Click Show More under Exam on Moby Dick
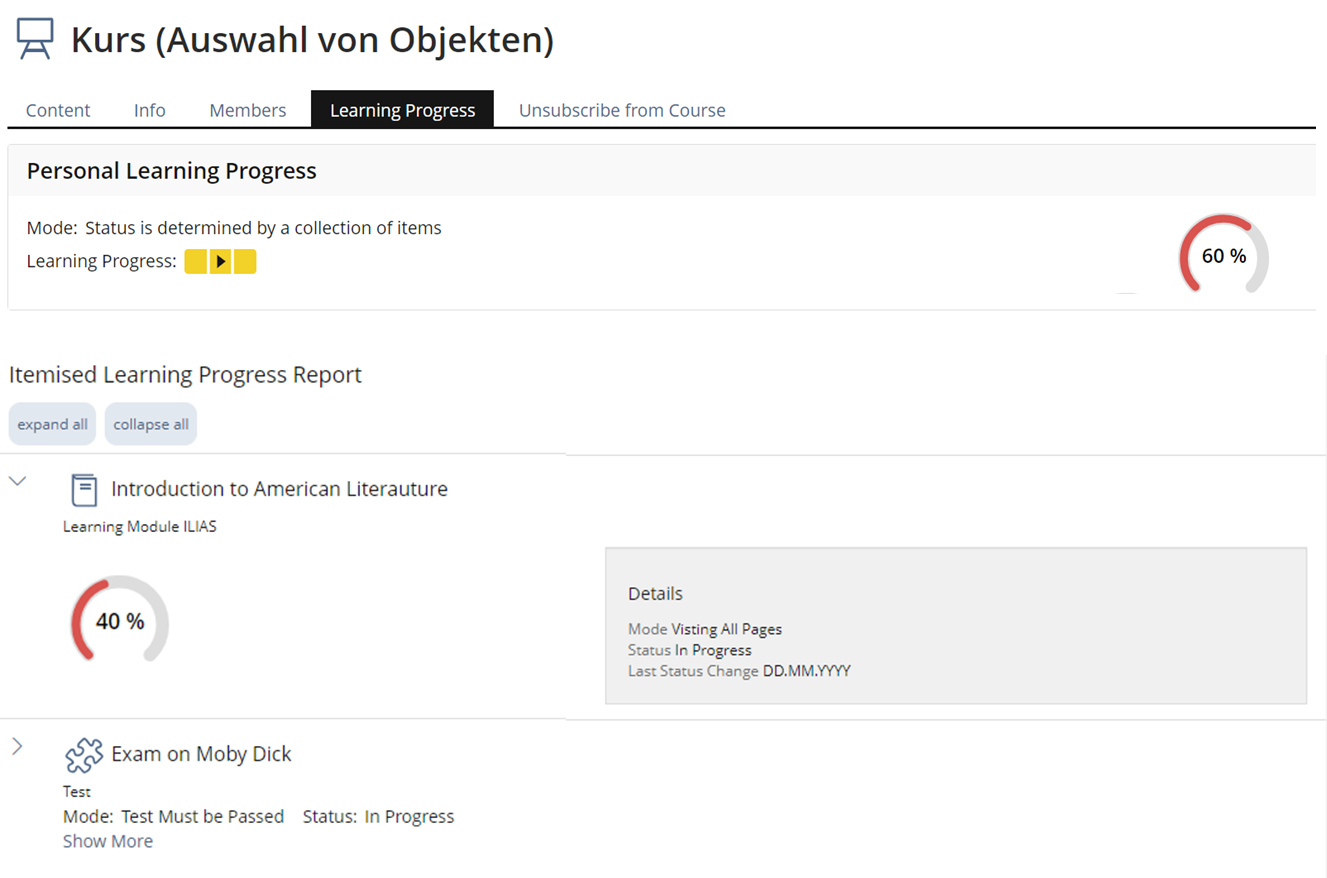1327x878 pixels. [108, 841]
